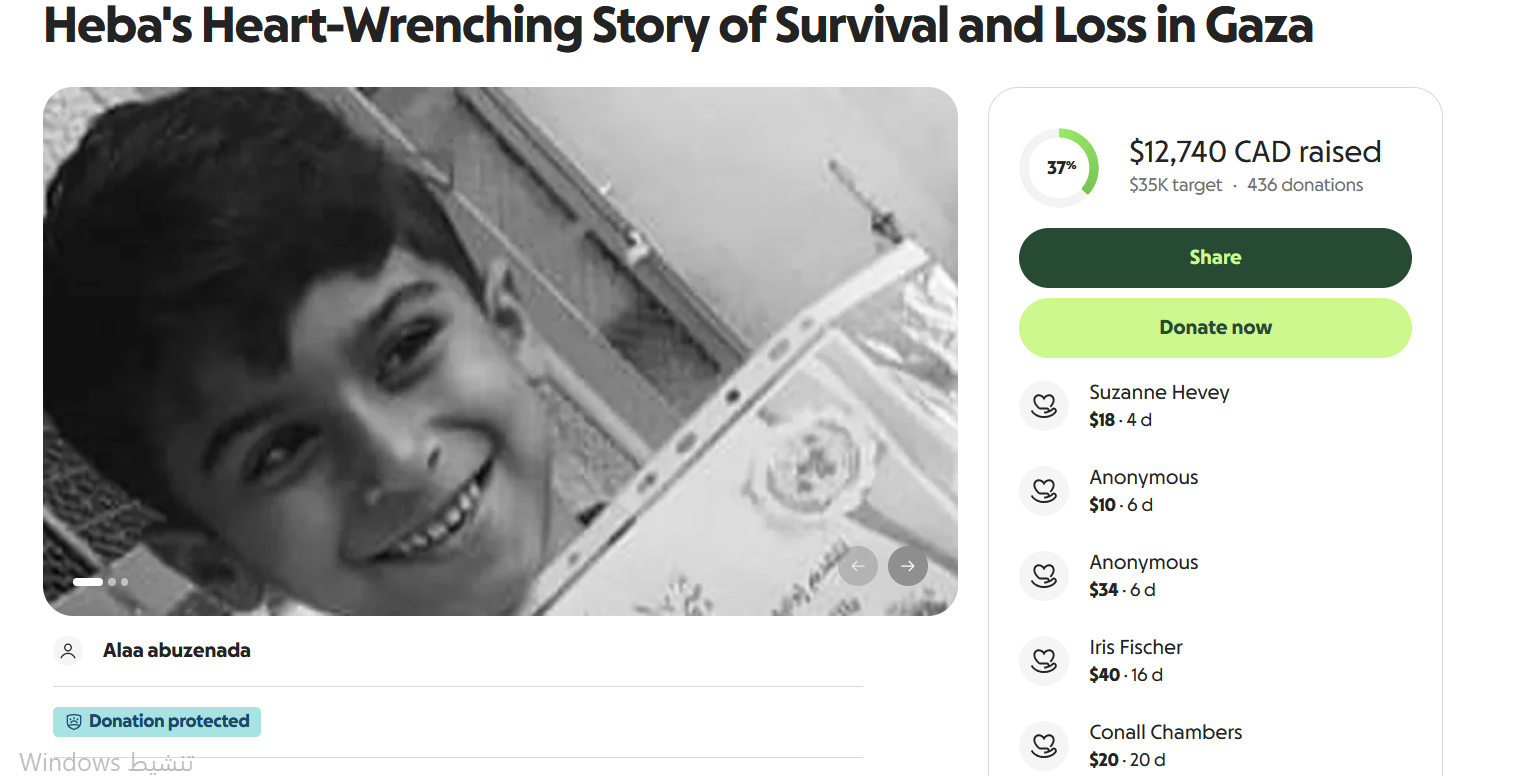Click the next photo arrow on carousel
This screenshot has width=1516, height=776.
[x=907, y=566]
